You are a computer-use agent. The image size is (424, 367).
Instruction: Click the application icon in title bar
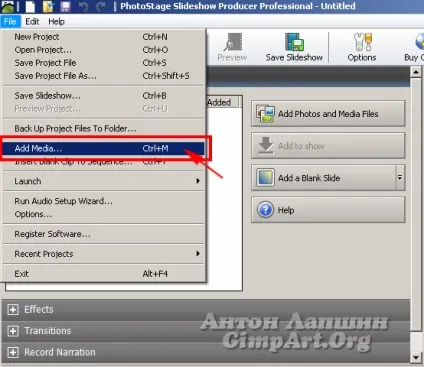click(x=7, y=6)
